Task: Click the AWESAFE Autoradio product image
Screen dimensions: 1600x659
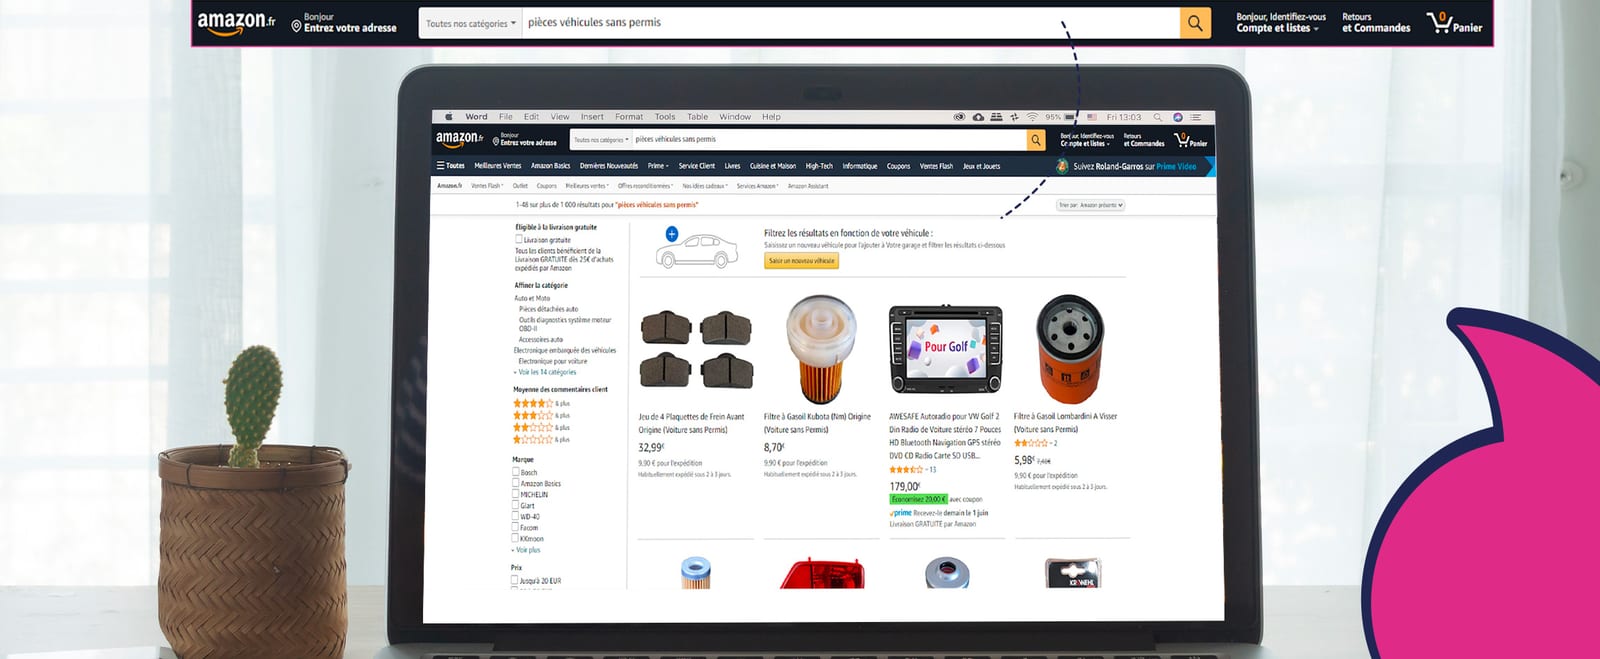Action: [x=945, y=349]
